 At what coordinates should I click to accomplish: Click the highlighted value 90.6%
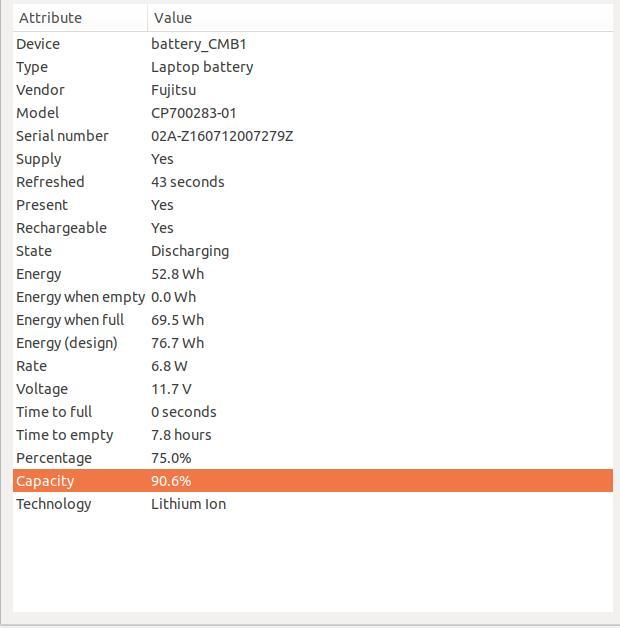(x=171, y=481)
